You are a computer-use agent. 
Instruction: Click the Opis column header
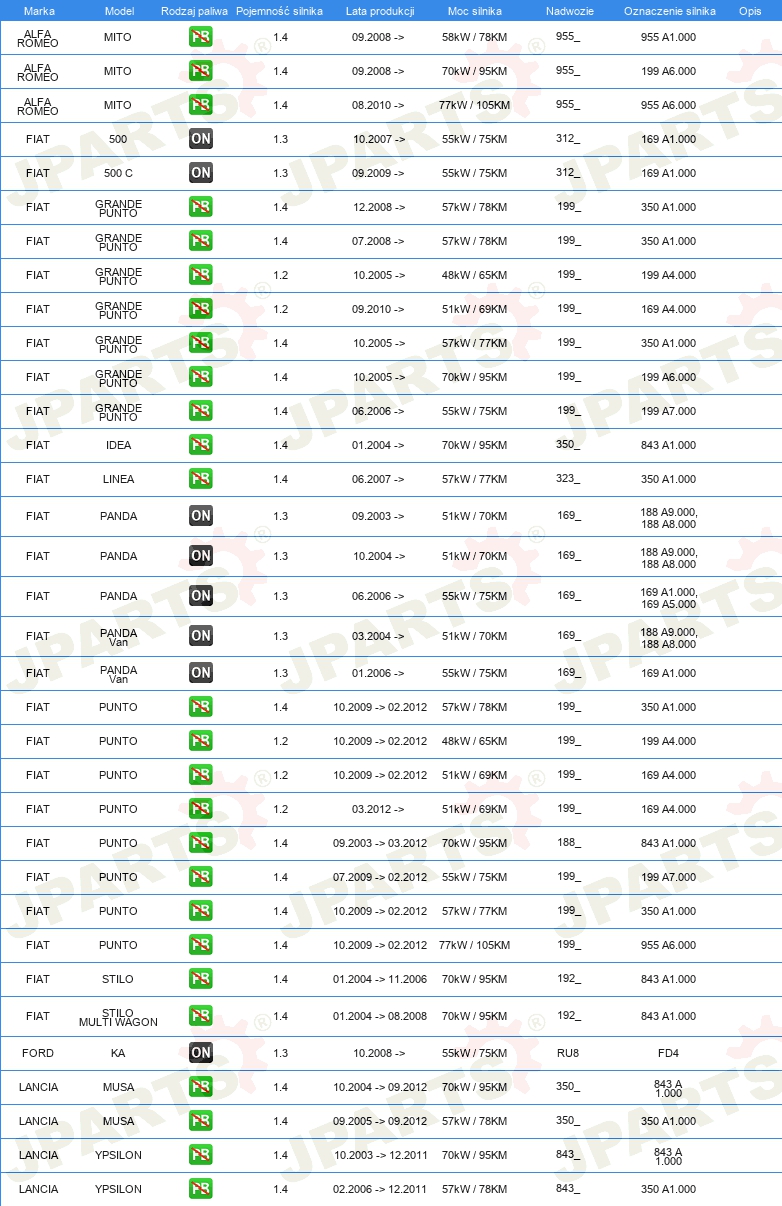[x=750, y=11]
